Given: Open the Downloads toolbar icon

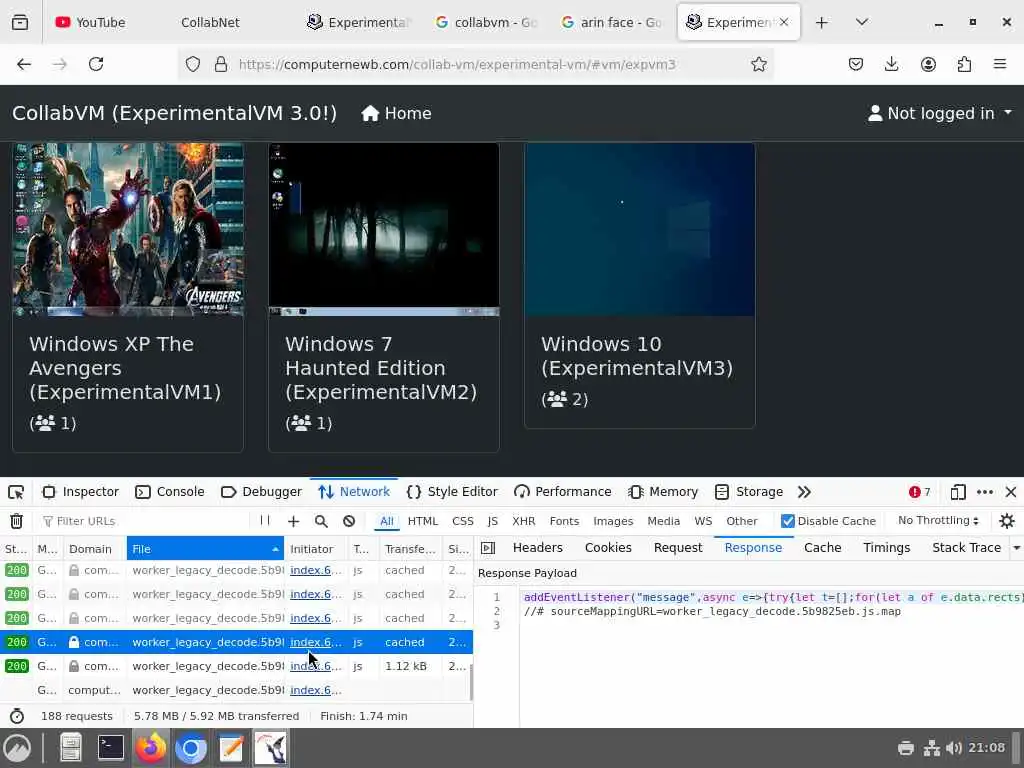Looking at the screenshot, I should pyautogui.click(x=891, y=64).
